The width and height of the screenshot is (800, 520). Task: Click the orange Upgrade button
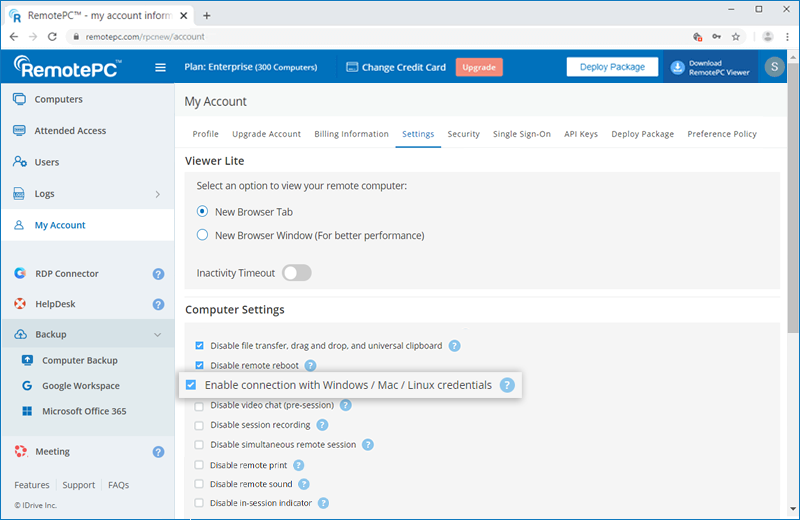point(479,67)
